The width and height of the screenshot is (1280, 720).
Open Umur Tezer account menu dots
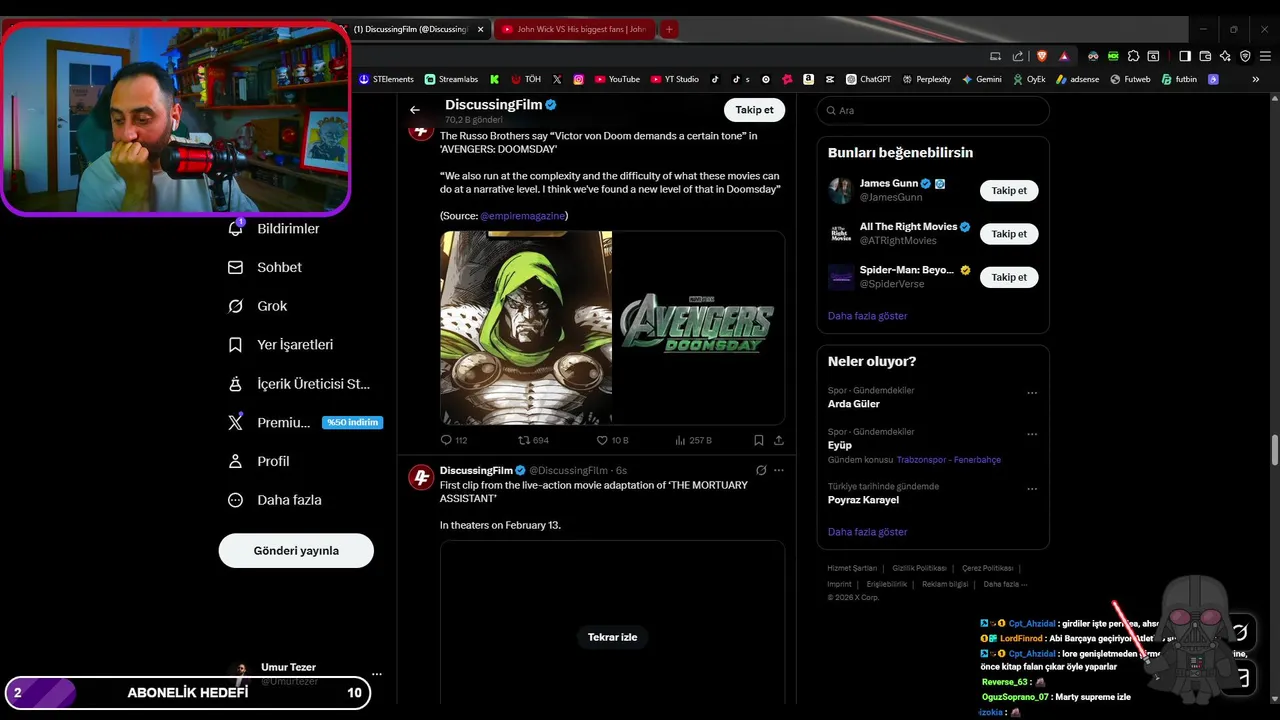pos(376,674)
